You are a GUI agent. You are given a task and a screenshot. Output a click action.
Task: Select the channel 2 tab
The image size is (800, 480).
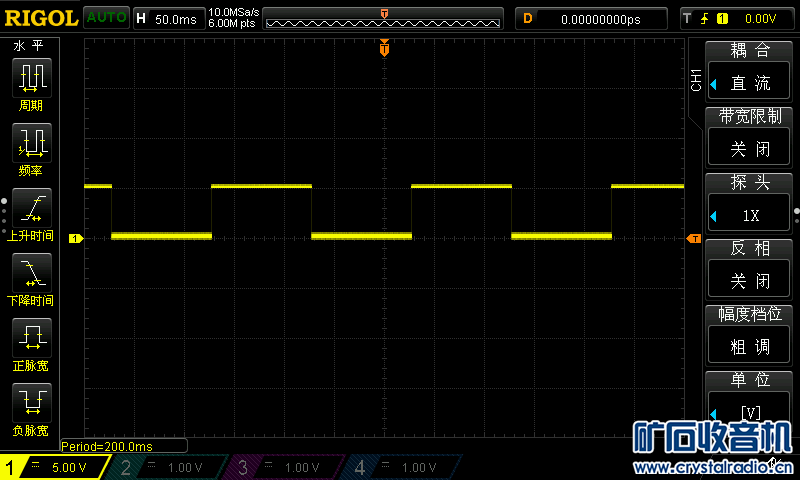coord(168,467)
